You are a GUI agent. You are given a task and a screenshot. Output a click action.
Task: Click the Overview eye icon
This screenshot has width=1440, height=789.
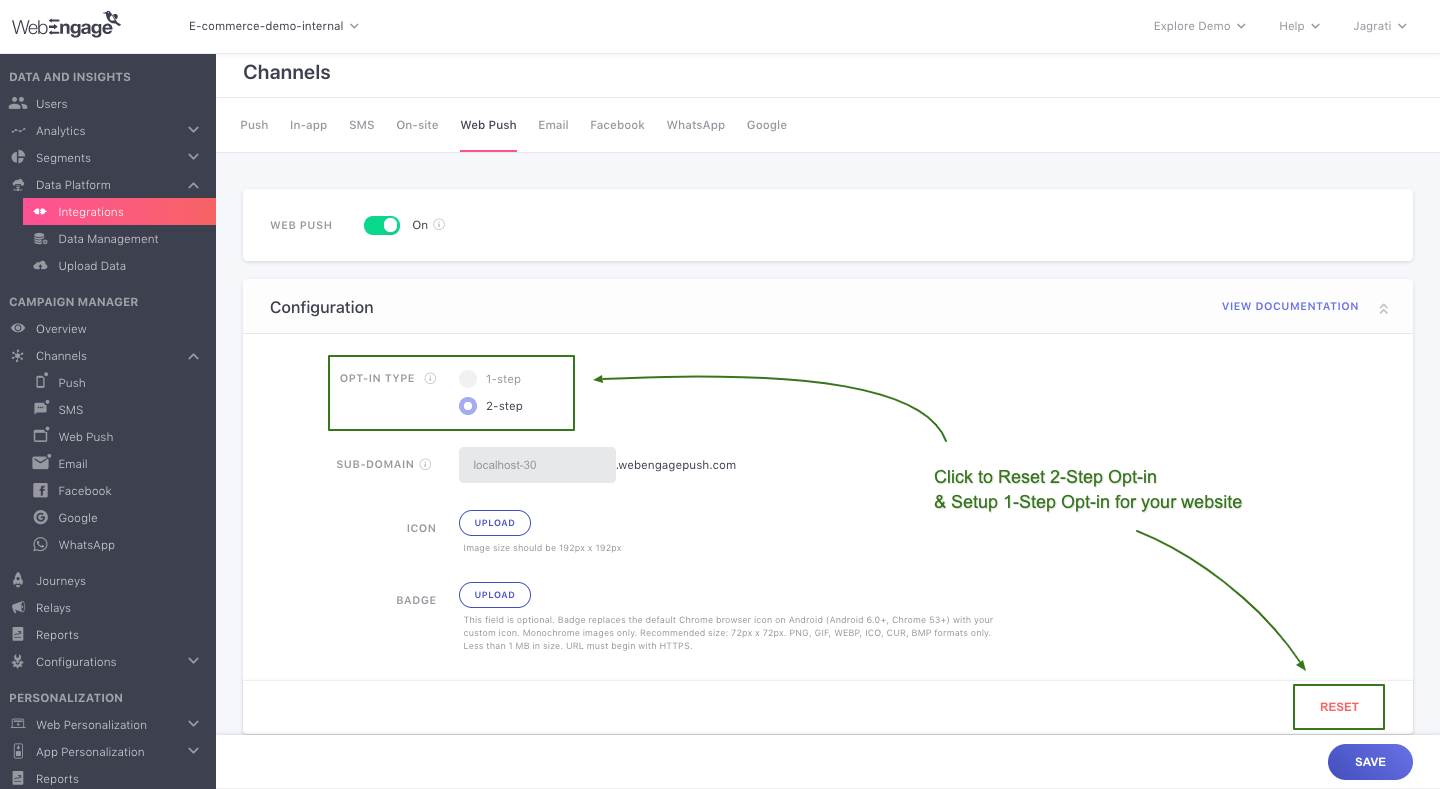coord(18,328)
